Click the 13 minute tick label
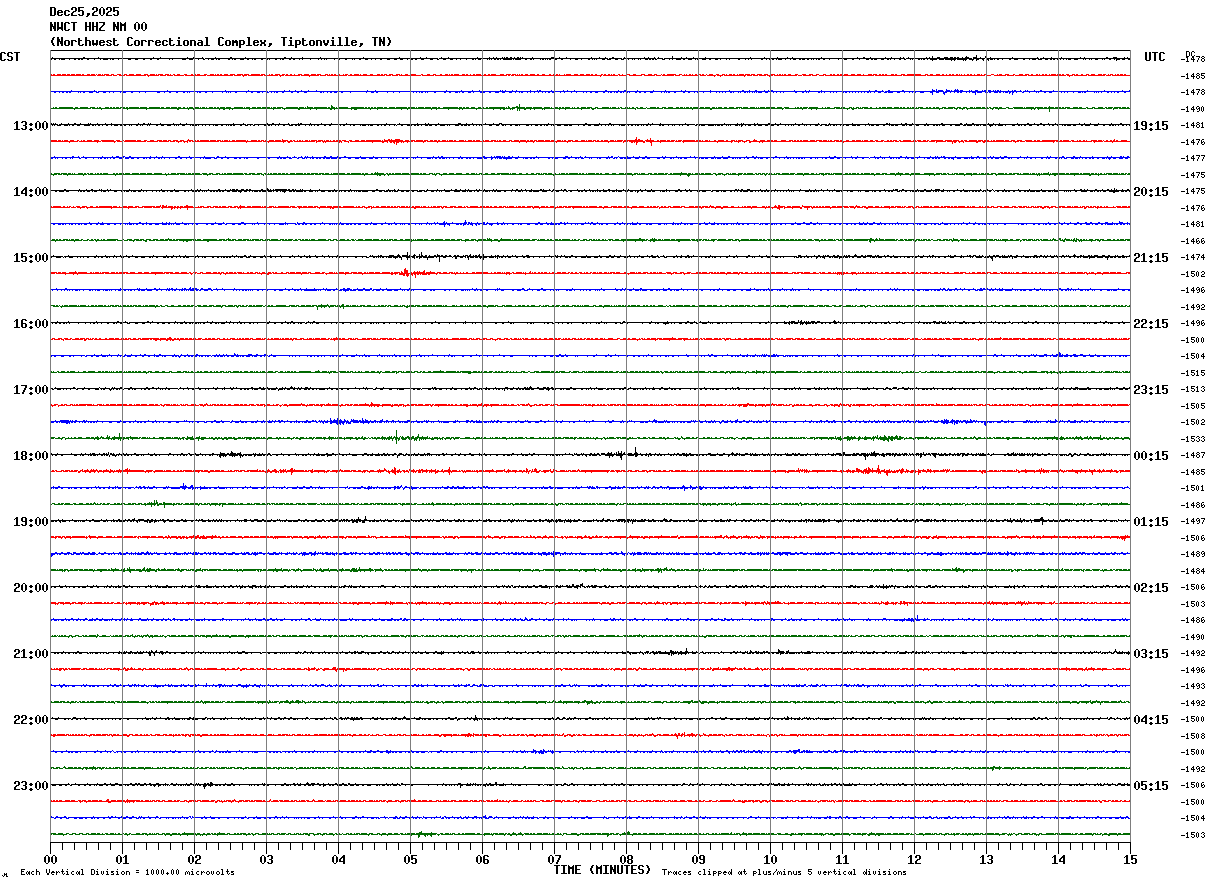1210x886 pixels. (986, 859)
